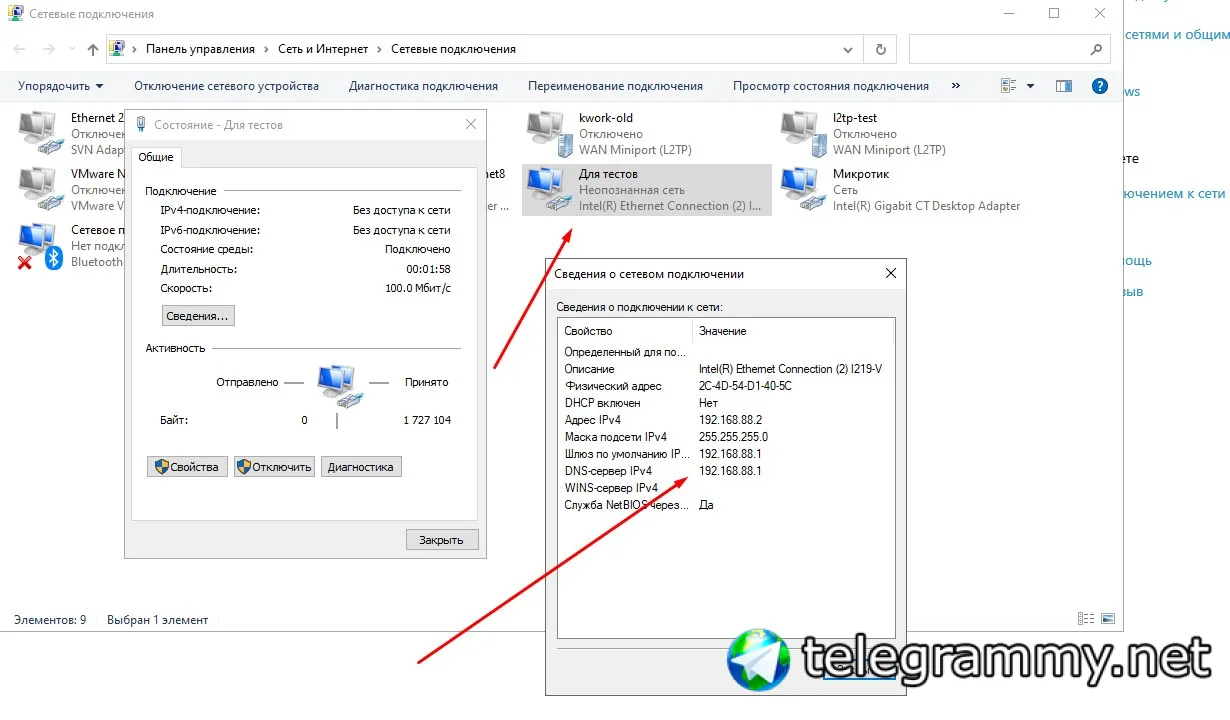Click the Отключить button
The height and width of the screenshot is (720, 1230).
274,467
